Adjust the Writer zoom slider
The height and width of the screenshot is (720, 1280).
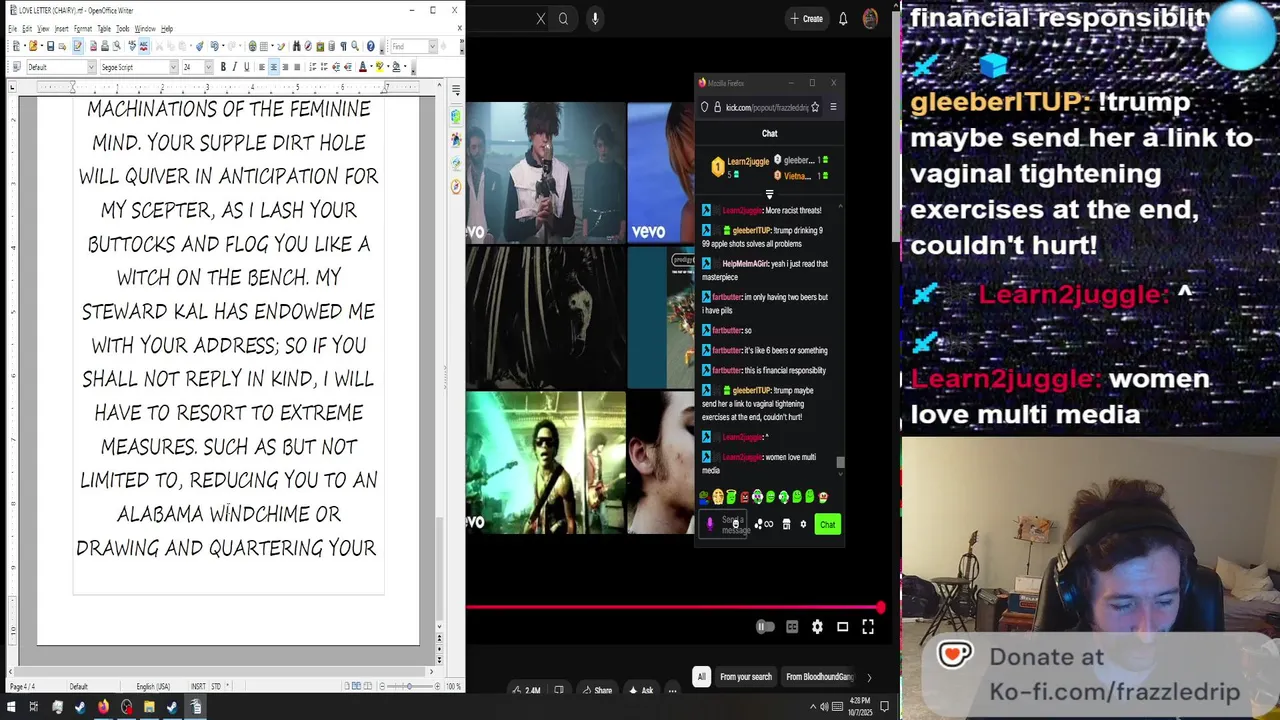408,687
